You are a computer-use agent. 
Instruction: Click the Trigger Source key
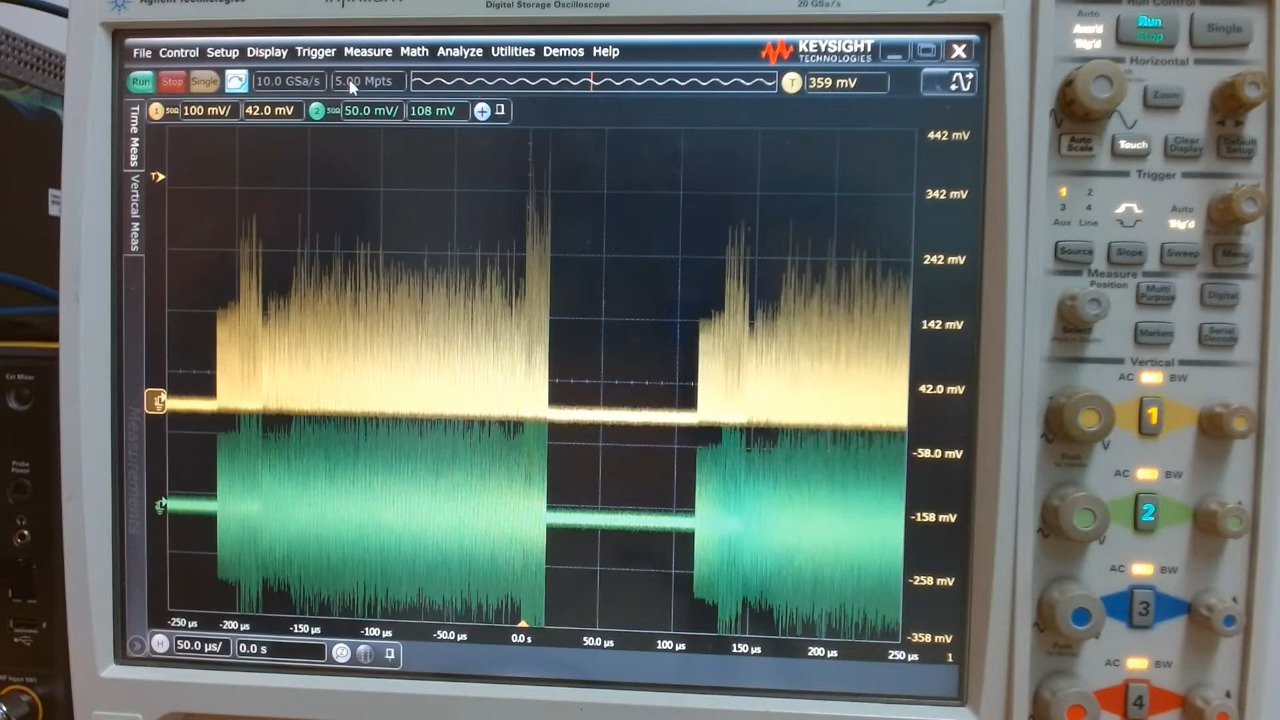tap(1075, 251)
